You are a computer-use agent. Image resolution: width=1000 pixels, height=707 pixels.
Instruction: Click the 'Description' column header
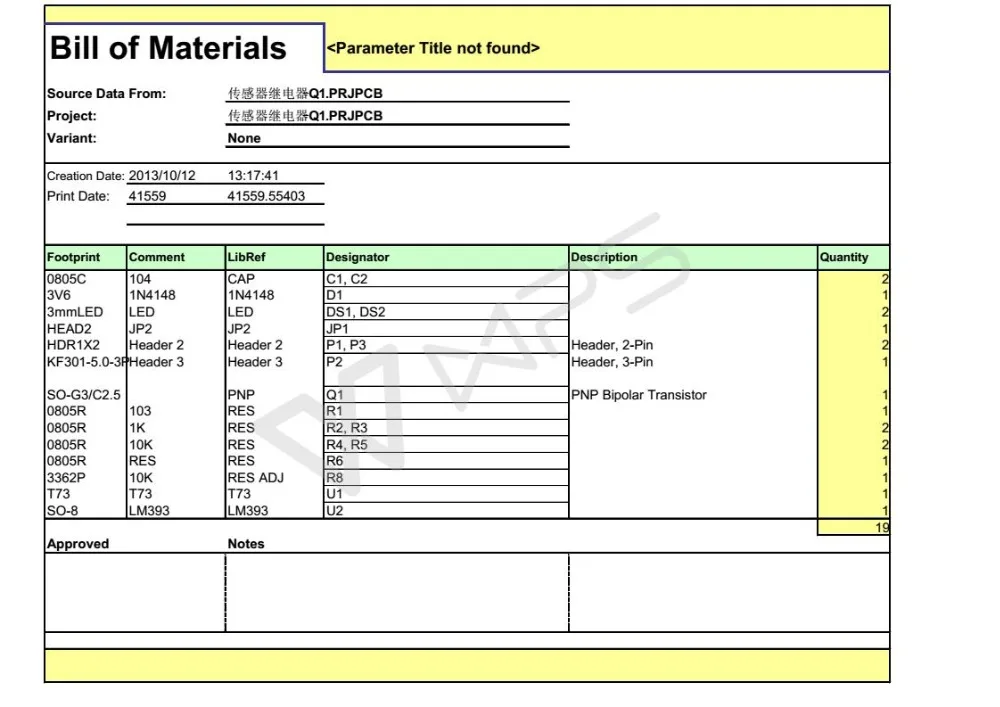[693, 258]
